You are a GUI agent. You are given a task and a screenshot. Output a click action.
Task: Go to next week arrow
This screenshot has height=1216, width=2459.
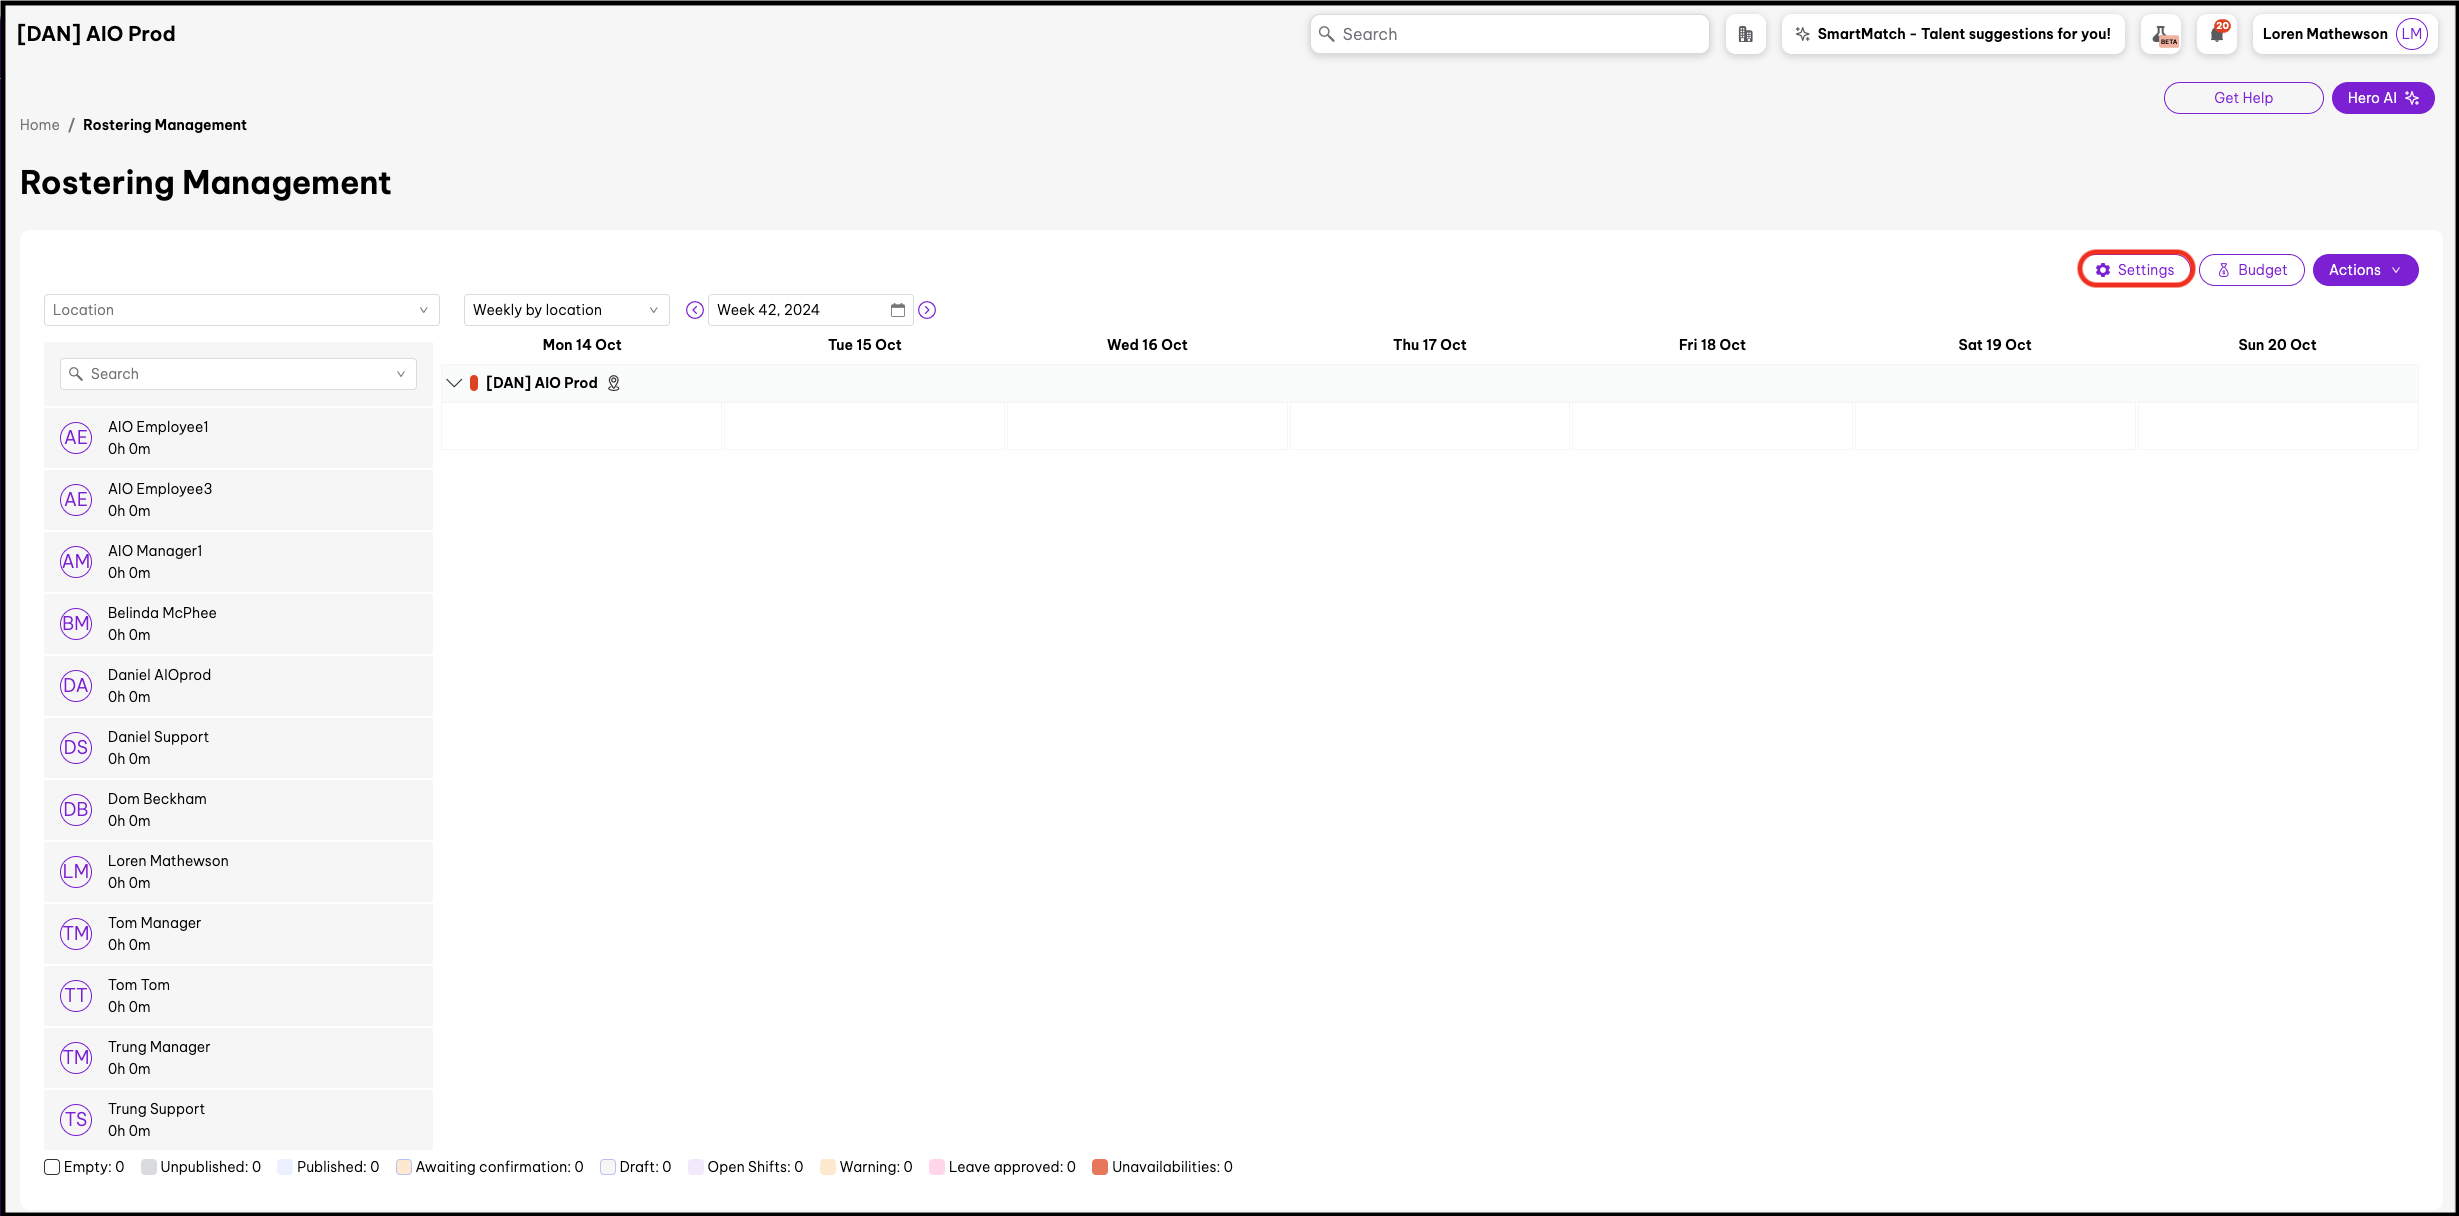coord(927,310)
